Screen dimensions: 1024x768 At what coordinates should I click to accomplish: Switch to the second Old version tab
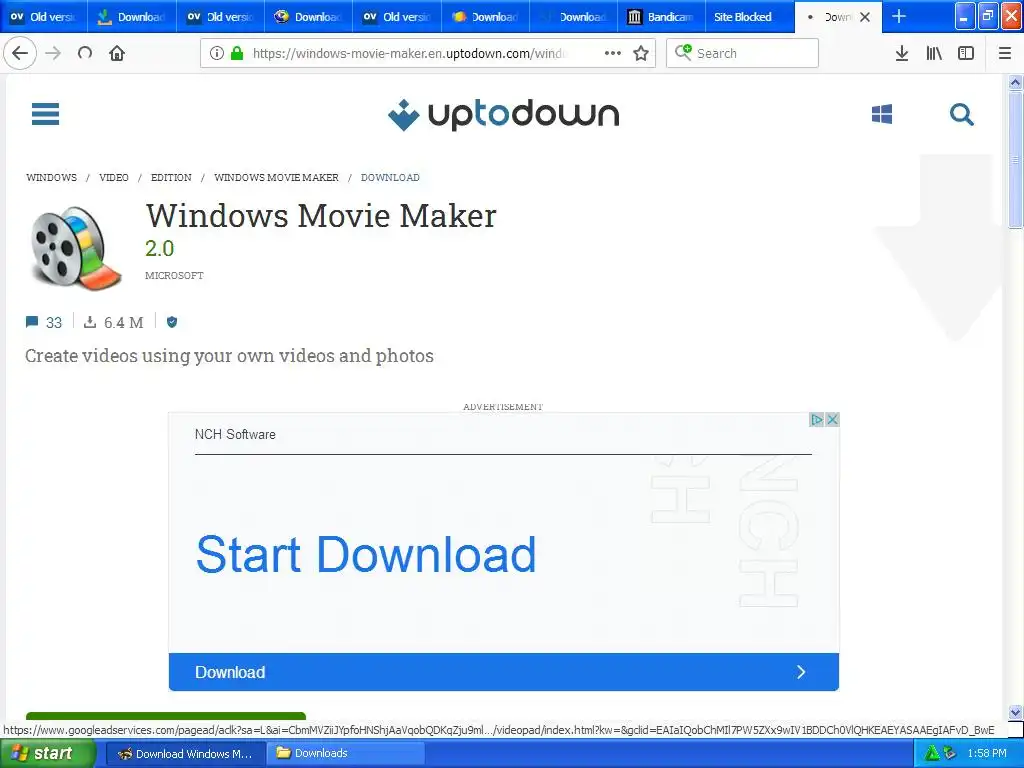pyautogui.click(x=221, y=17)
